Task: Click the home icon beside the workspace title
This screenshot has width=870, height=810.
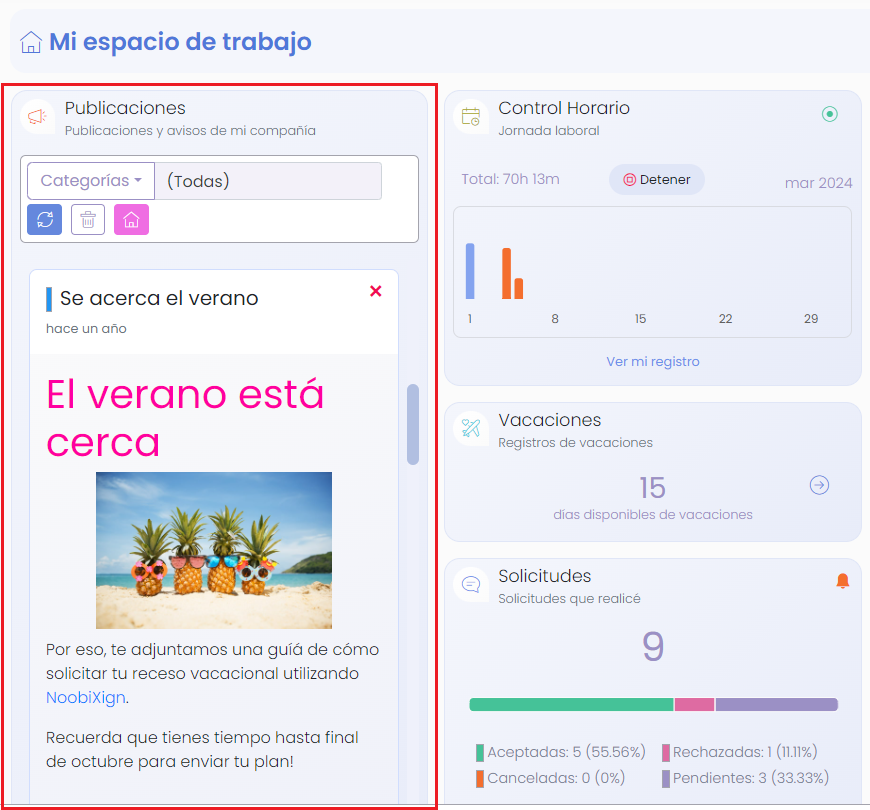Action: [x=31, y=43]
